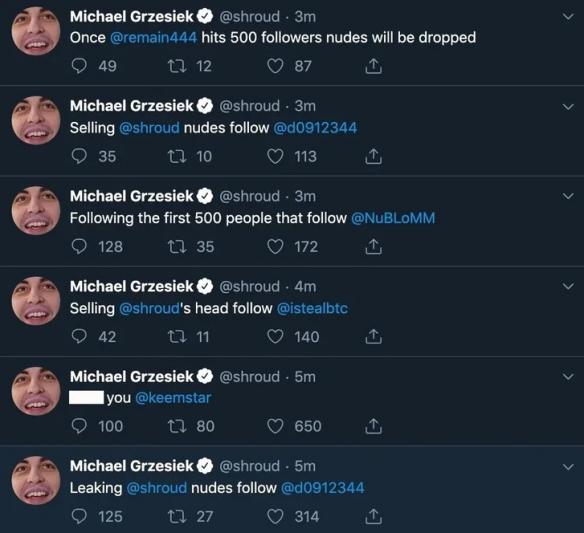Reply to the tweet mentioning @remain444

(x=79, y=66)
